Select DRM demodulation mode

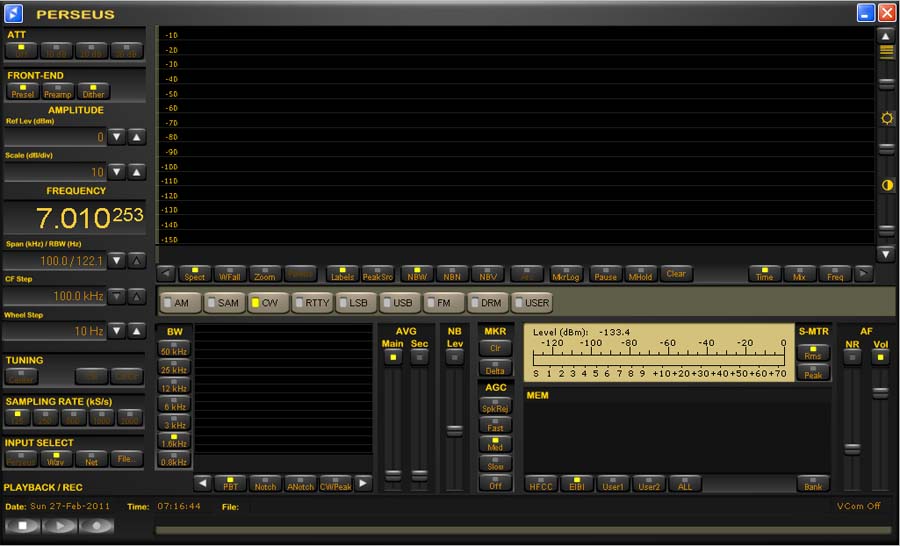488,303
